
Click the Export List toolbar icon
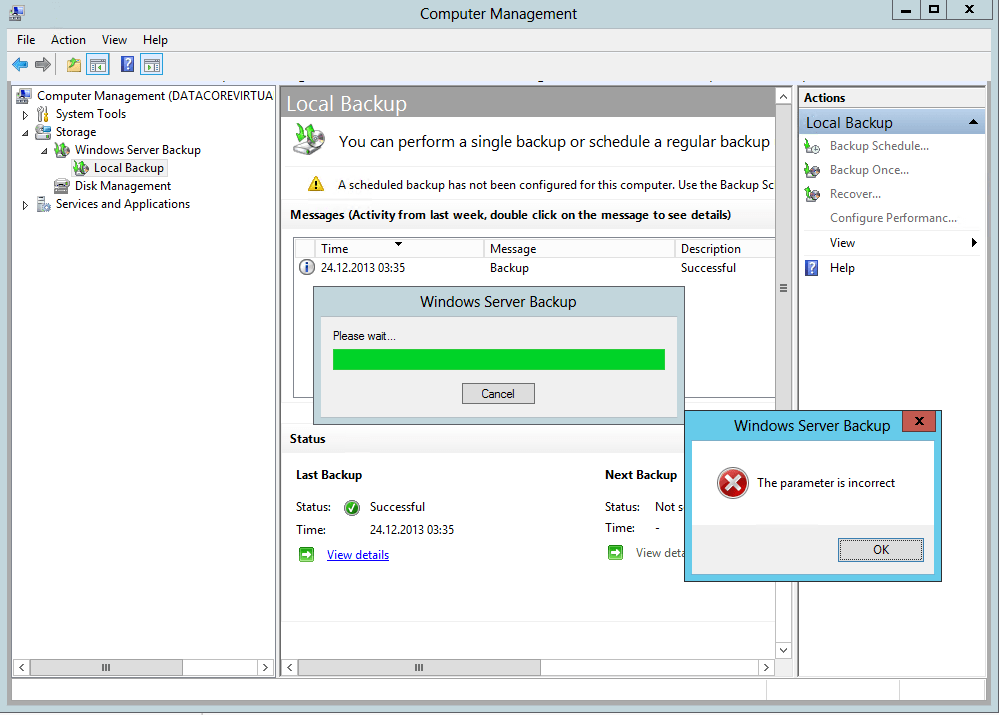pos(73,63)
